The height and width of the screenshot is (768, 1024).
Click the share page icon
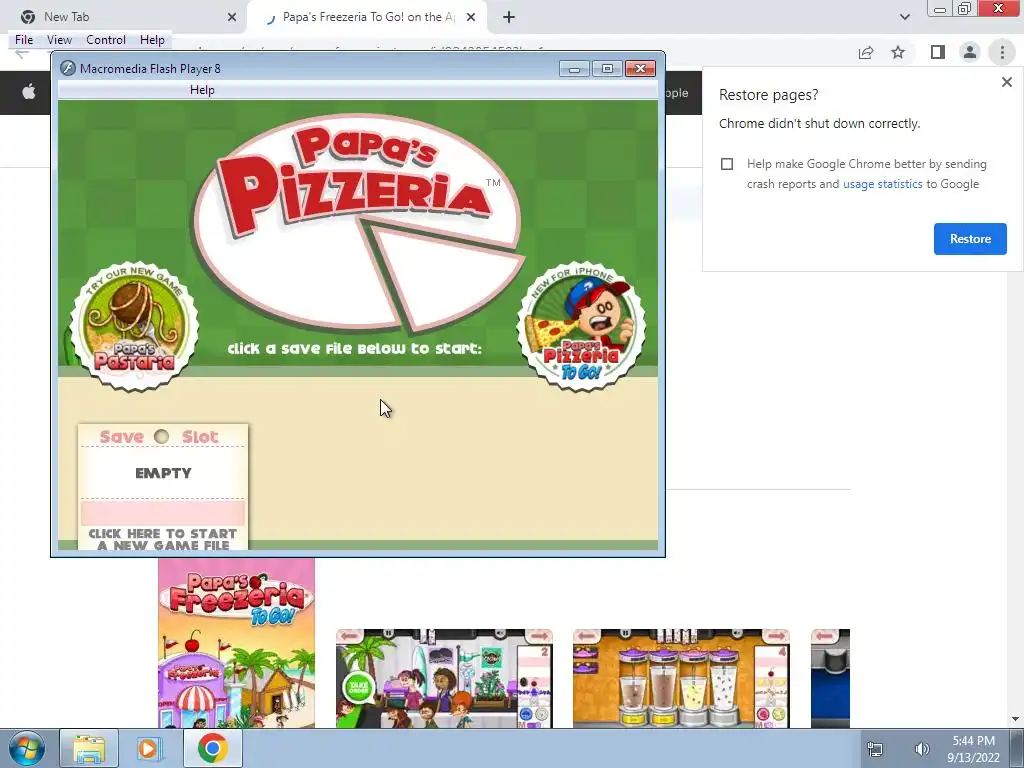[x=866, y=52]
